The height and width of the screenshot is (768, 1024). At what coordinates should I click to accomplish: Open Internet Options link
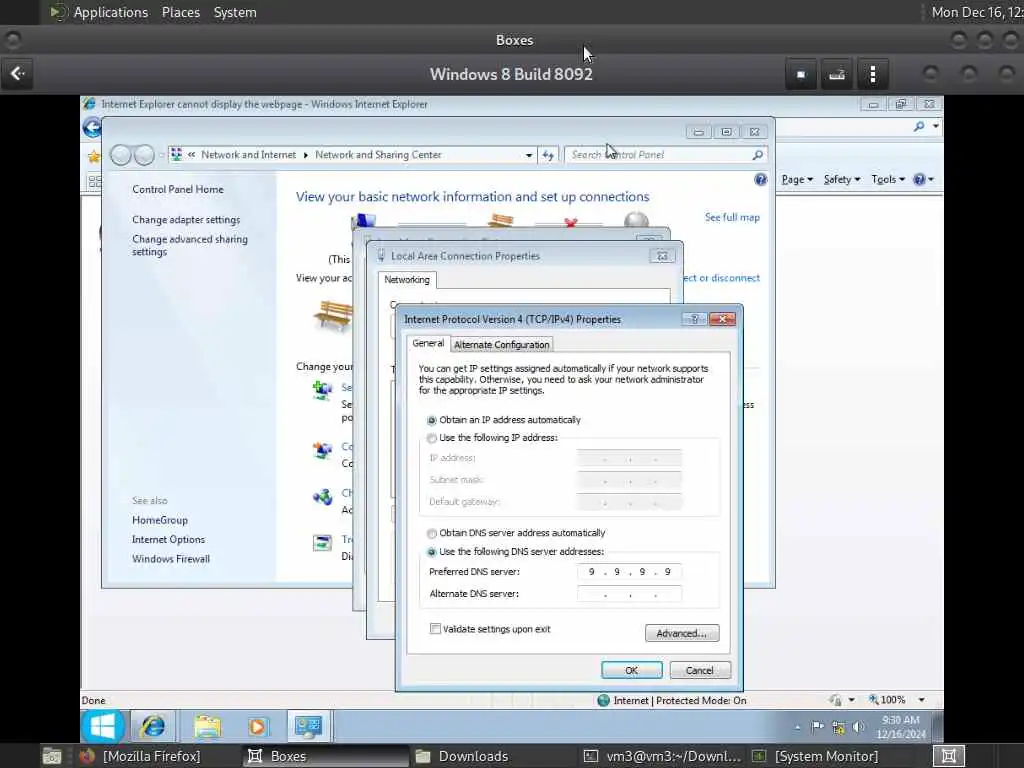pos(168,539)
